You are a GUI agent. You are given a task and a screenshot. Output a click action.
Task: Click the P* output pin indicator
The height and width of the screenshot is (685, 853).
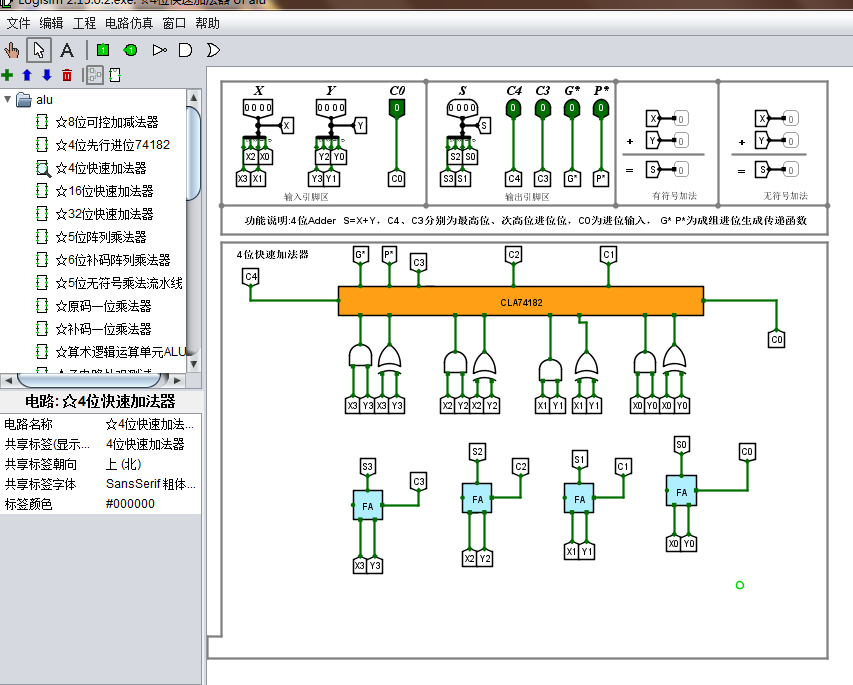(x=601, y=108)
